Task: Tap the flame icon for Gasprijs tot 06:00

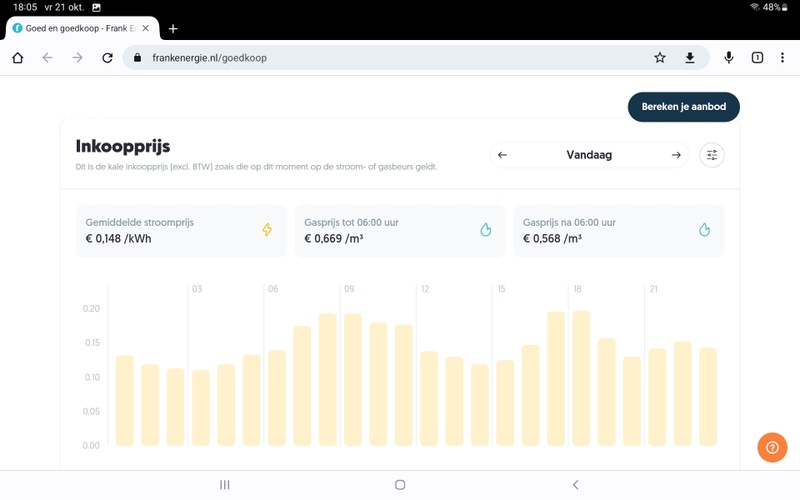Action: (486, 230)
